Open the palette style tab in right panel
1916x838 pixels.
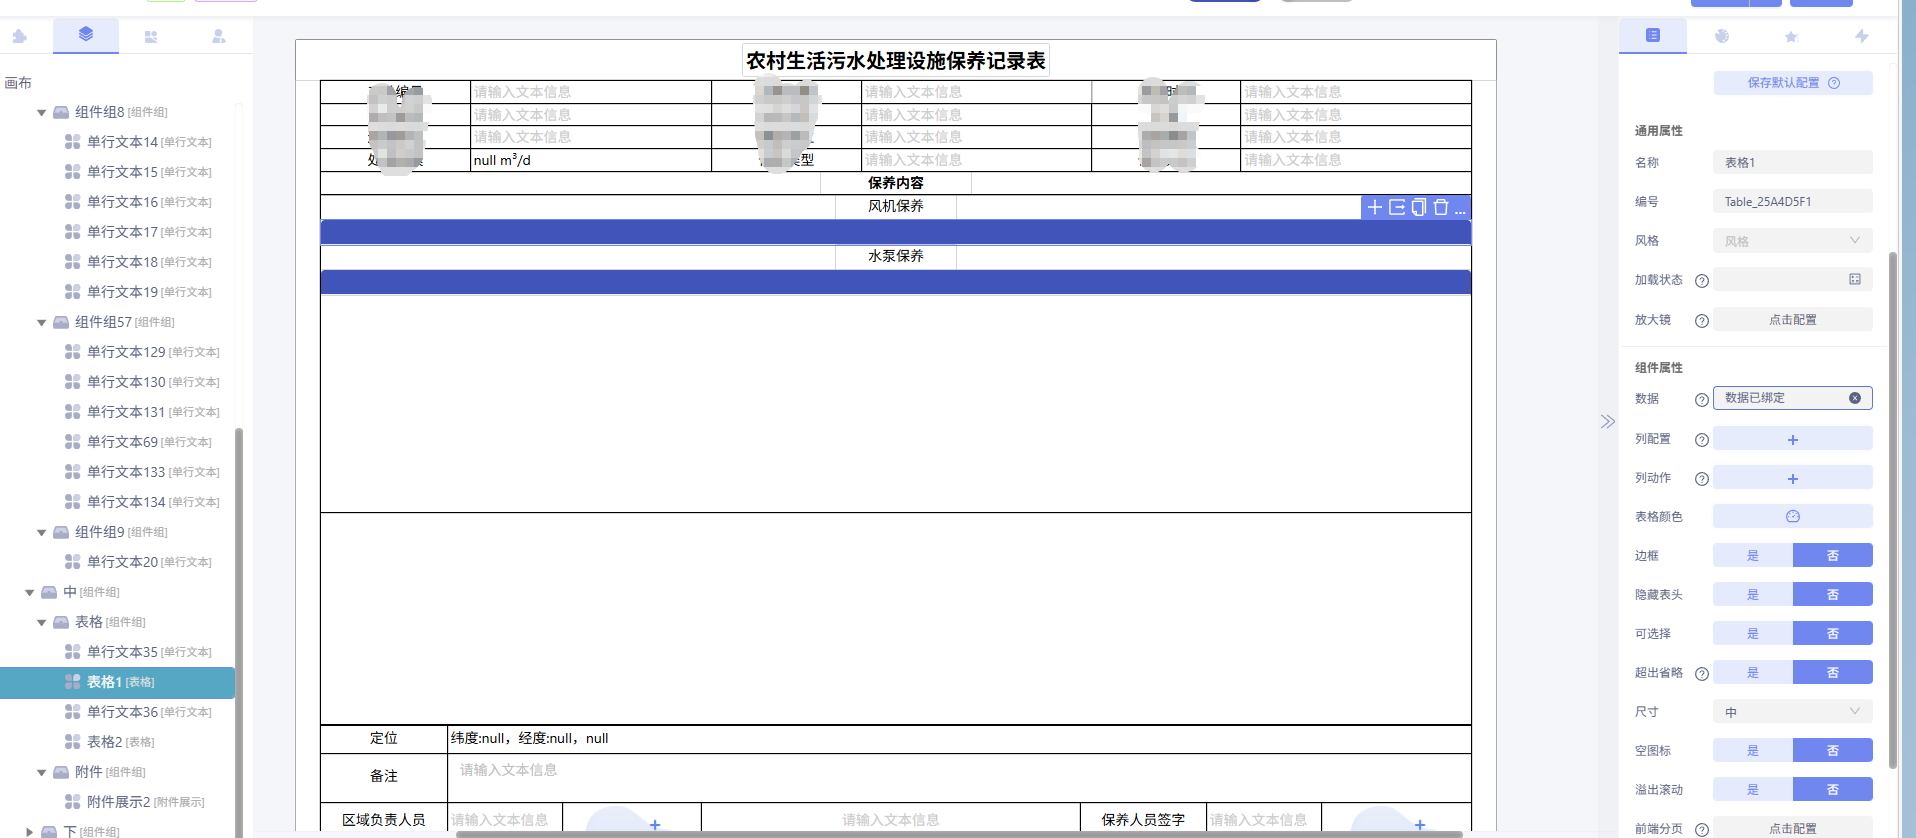pyautogui.click(x=1722, y=36)
